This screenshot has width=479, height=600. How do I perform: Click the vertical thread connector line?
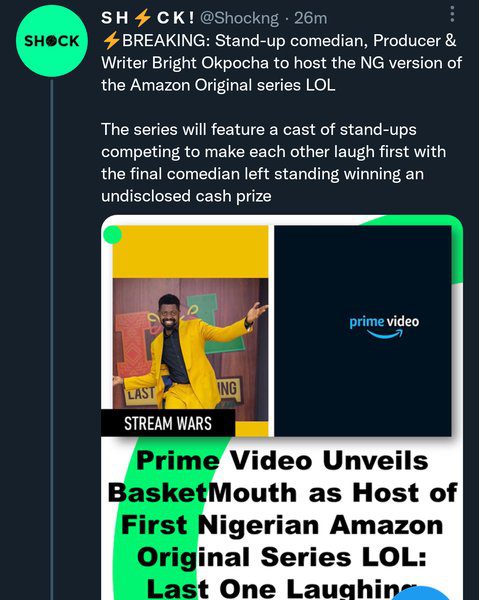[x=52, y=339]
